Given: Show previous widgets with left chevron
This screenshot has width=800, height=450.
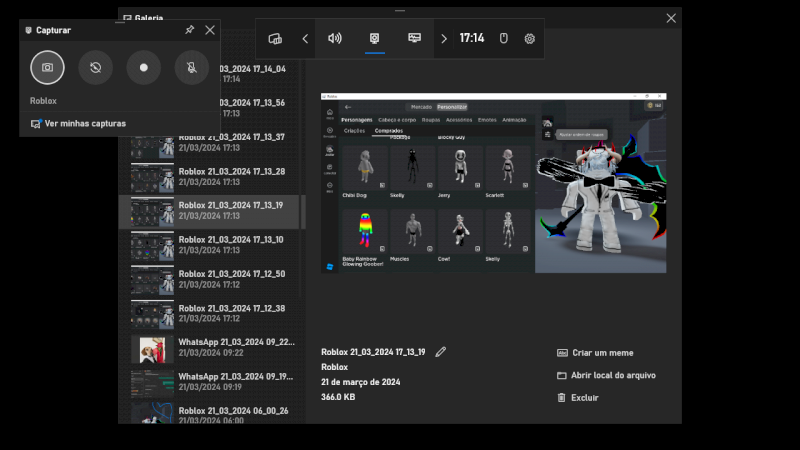Looking at the screenshot, I should 305,39.
